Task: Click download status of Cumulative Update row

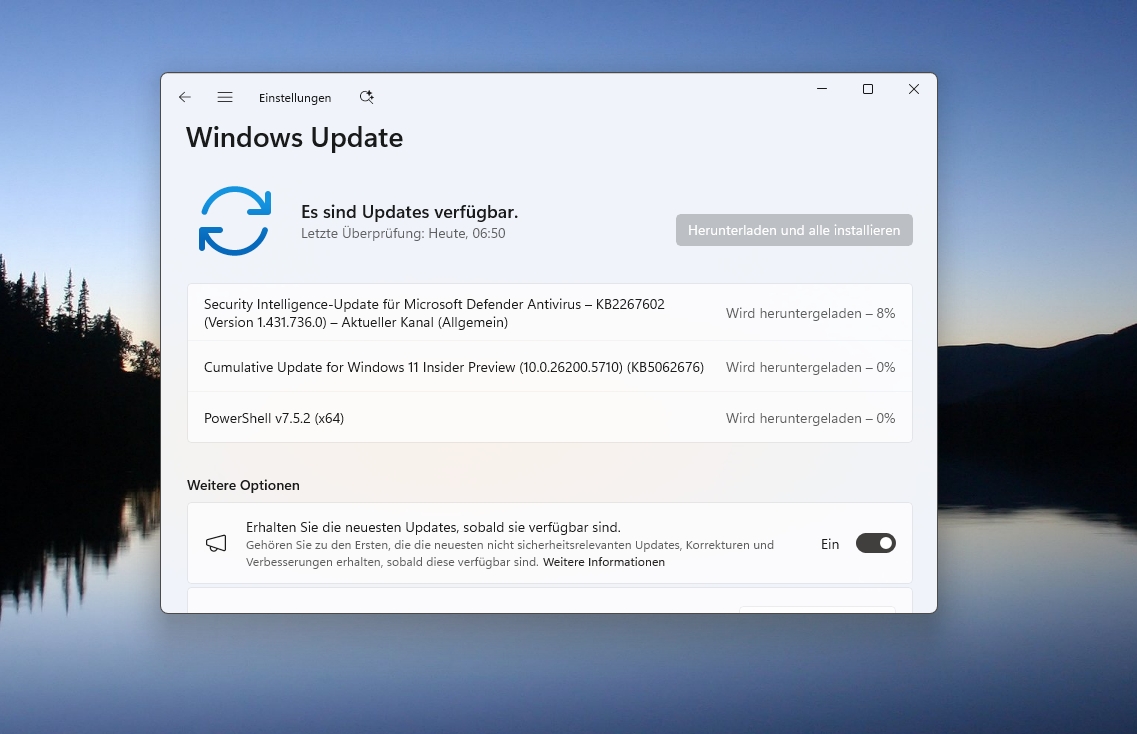Action: point(810,367)
